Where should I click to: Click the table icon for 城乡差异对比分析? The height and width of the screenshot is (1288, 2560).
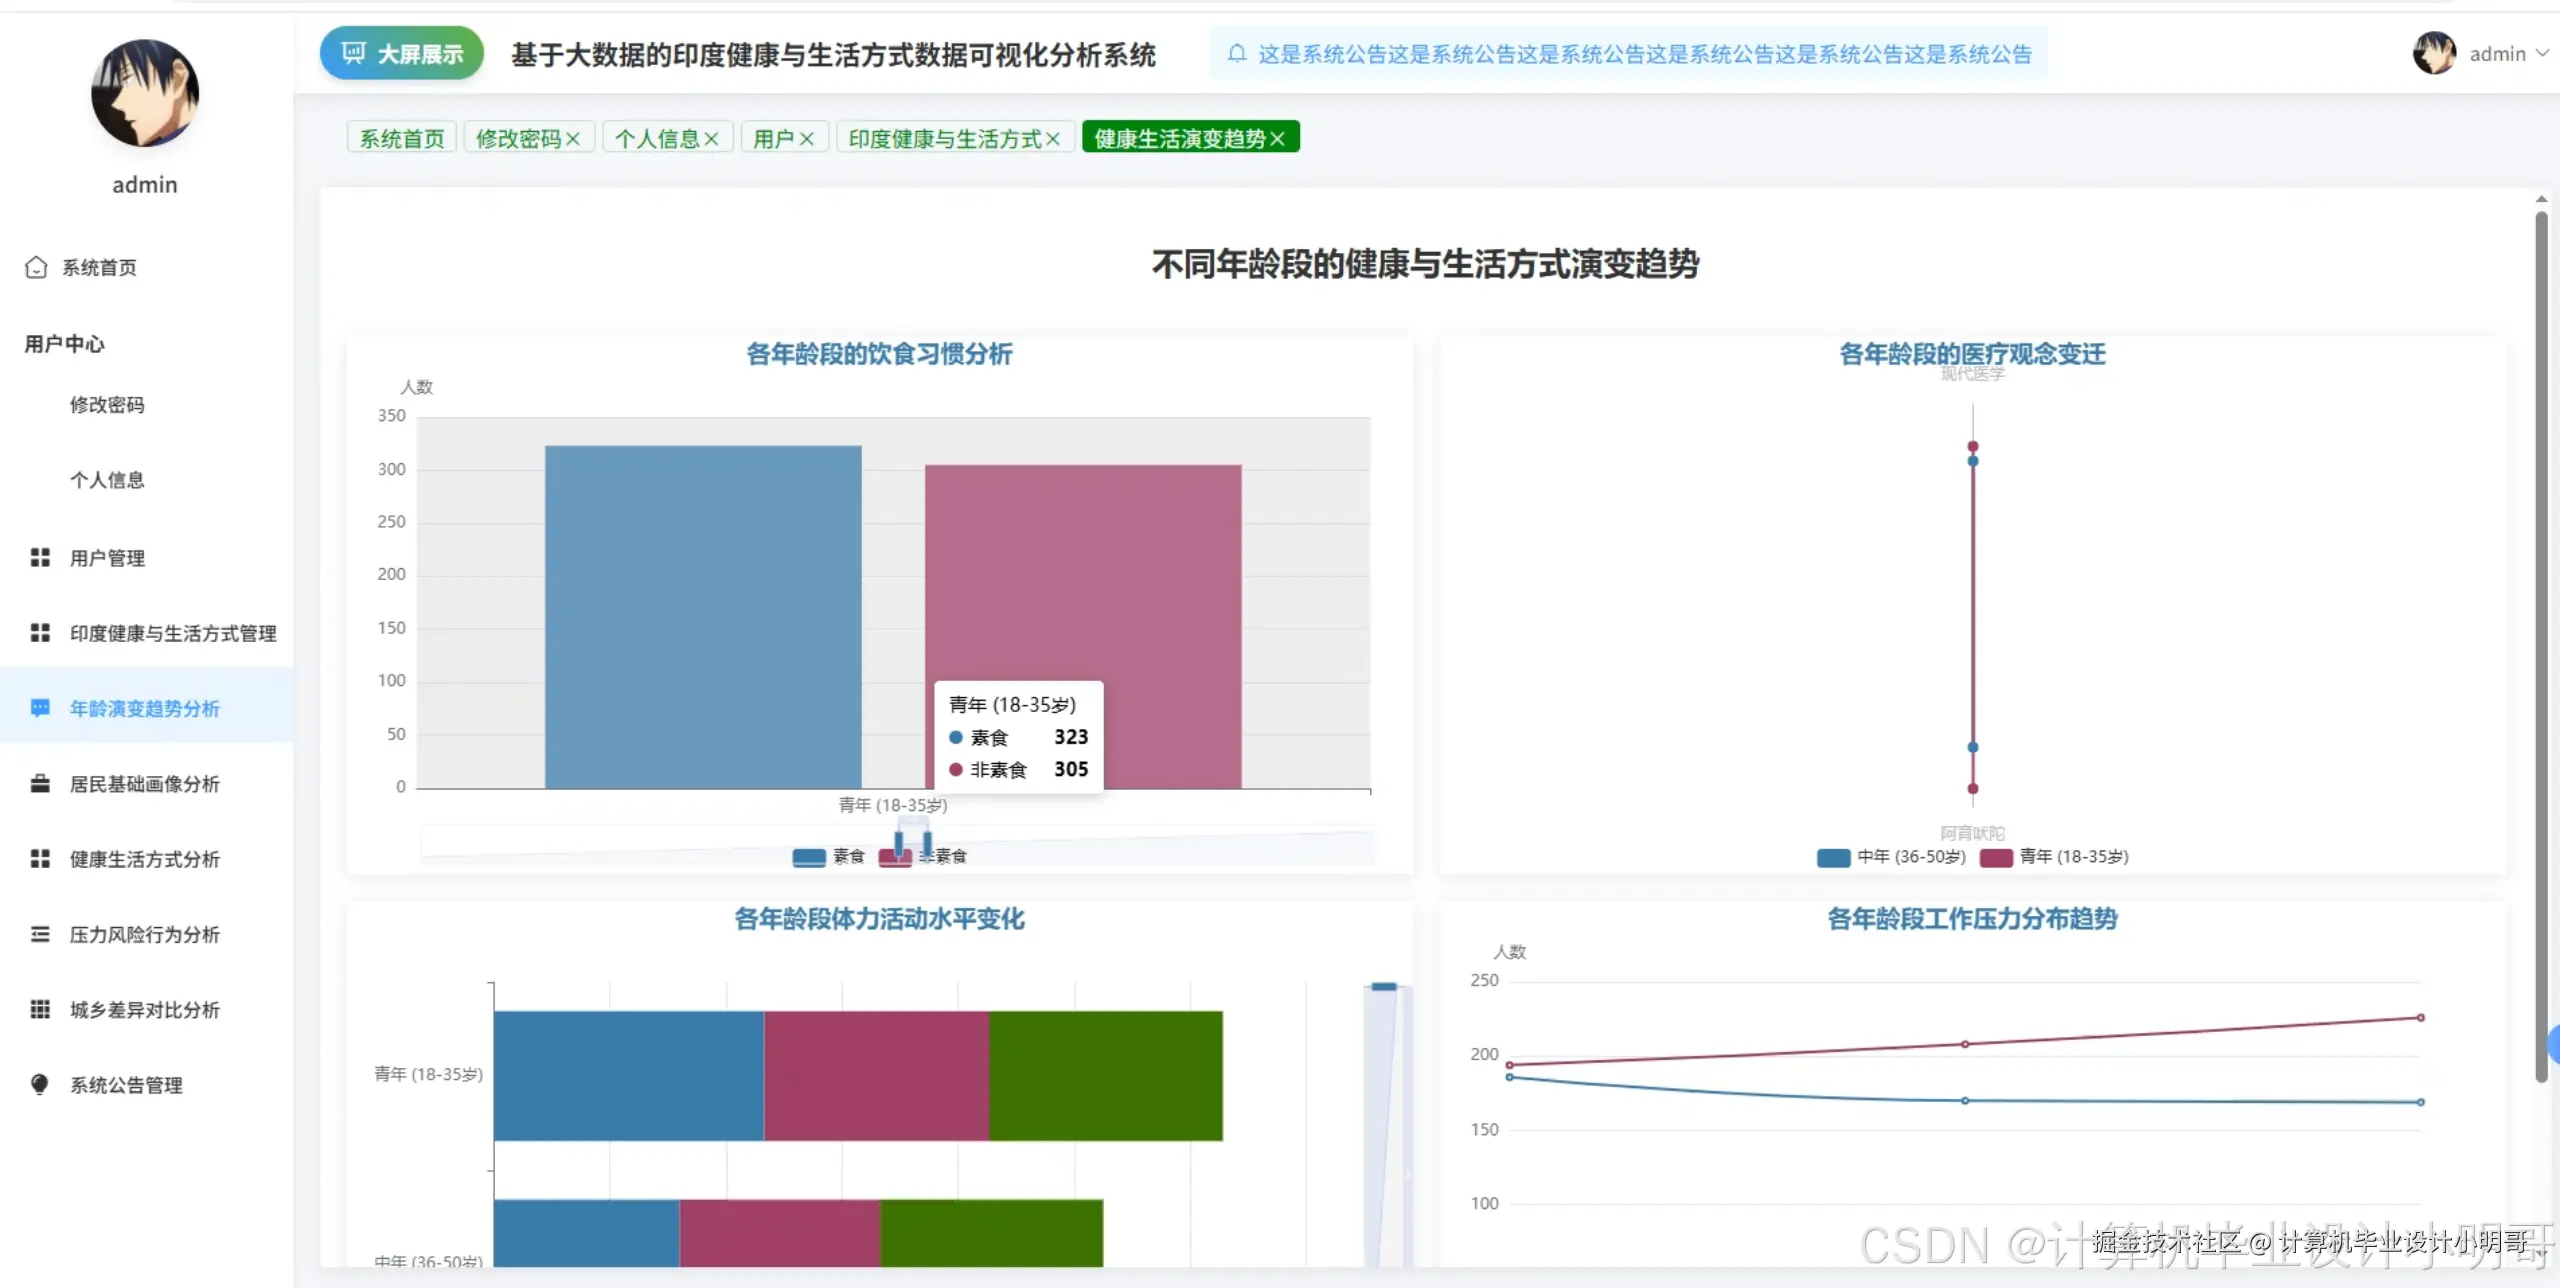coord(40,1009)
